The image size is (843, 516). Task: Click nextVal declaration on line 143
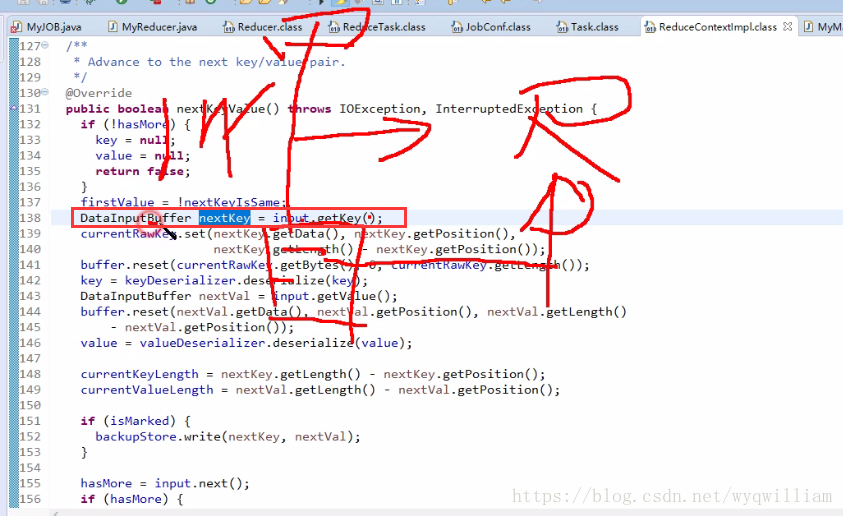point(225,296)
